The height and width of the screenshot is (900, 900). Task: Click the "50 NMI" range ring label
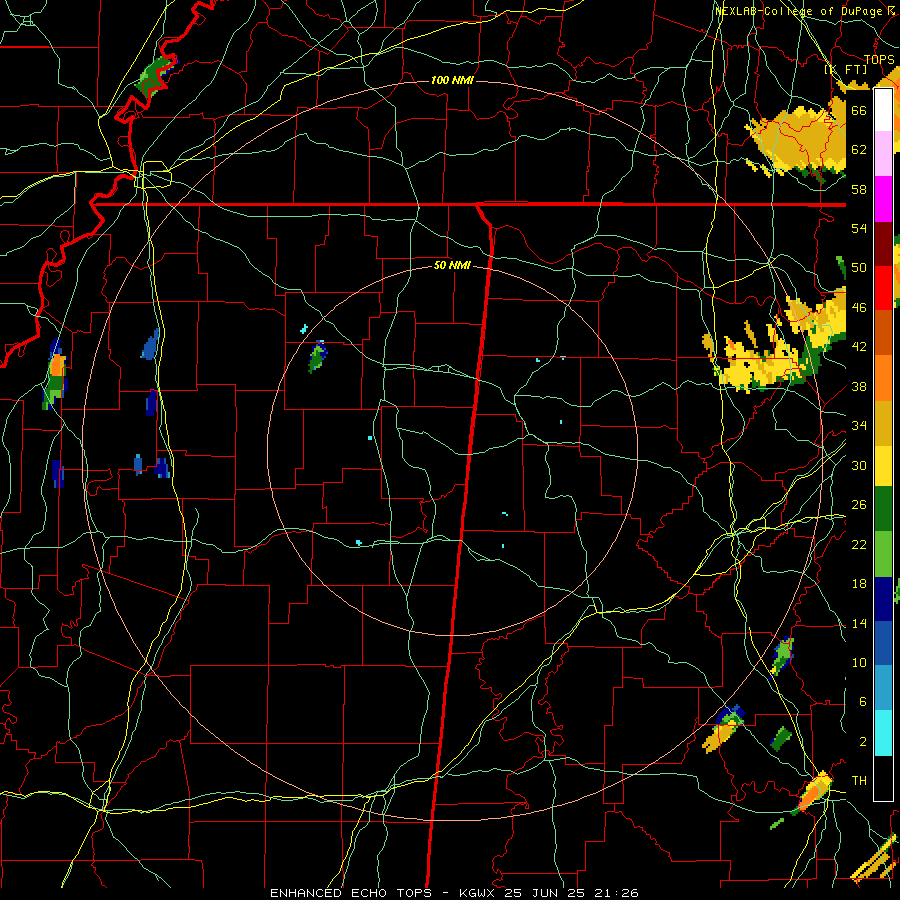(x=452, y=265)
